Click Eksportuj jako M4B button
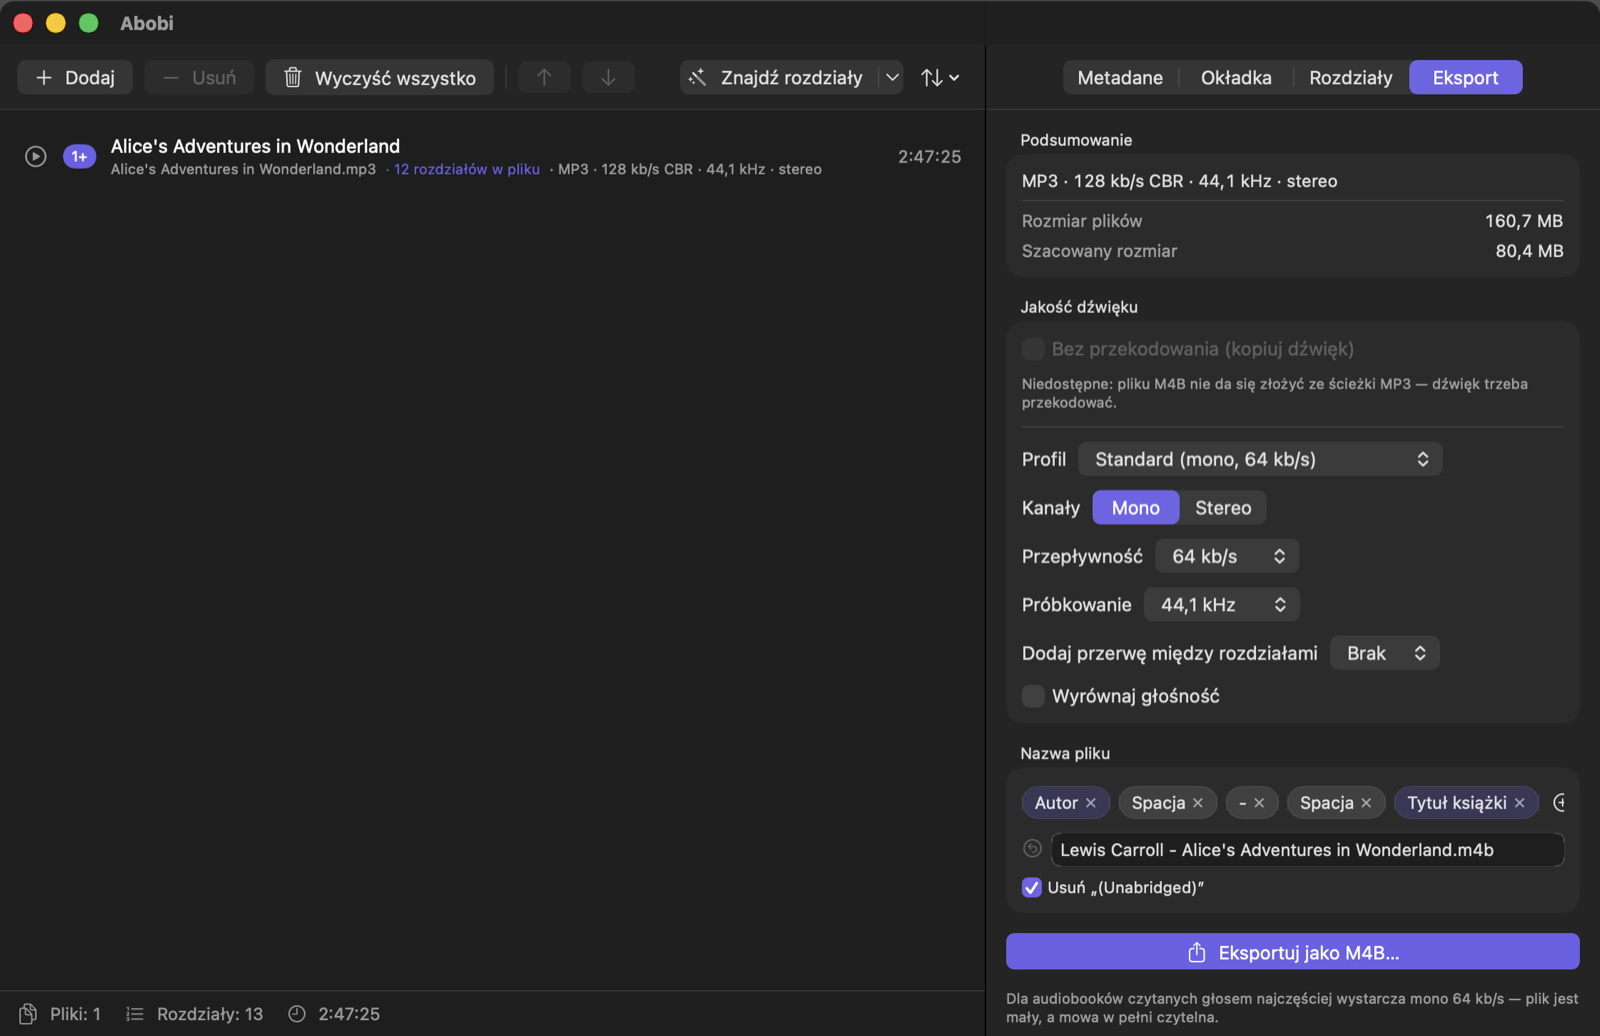The height and width of the screenshot is (1036, 1600). (x=1293, y=952)
